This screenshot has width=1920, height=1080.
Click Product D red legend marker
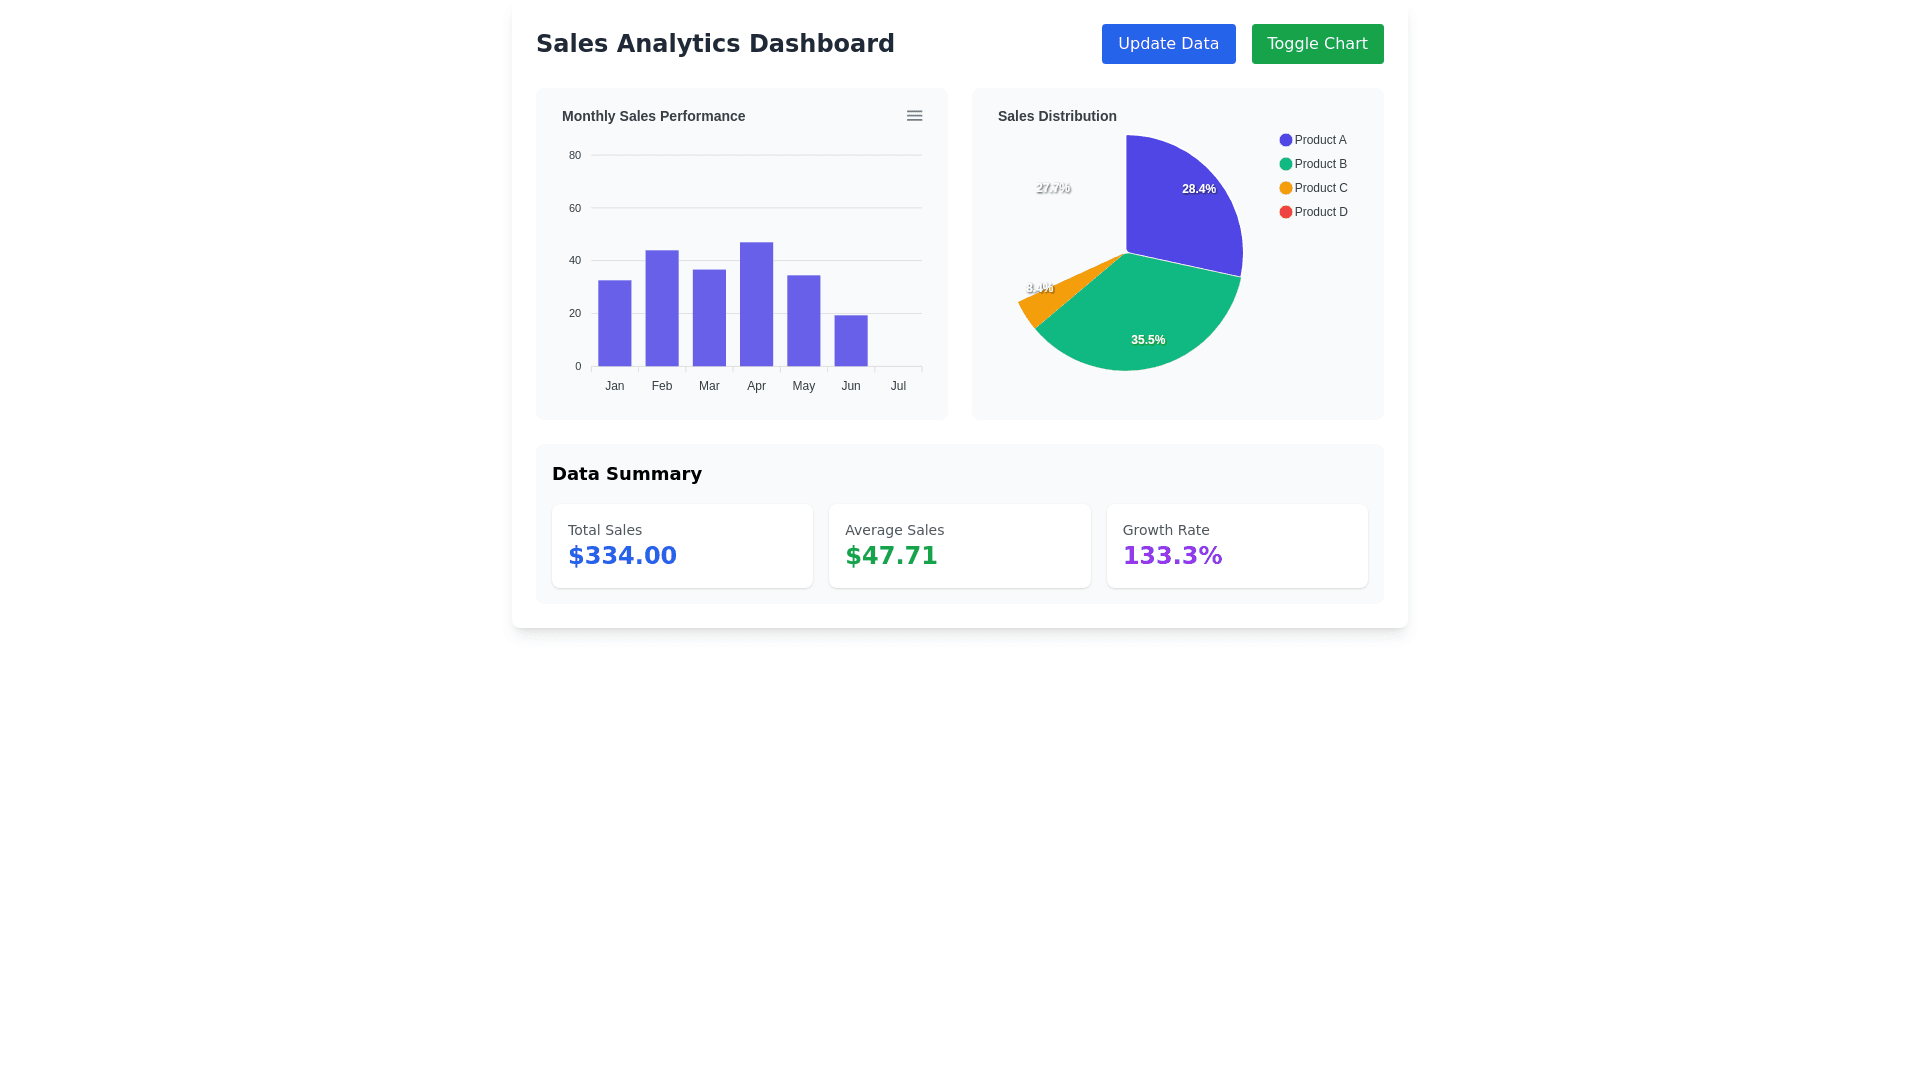[1286, 212]
